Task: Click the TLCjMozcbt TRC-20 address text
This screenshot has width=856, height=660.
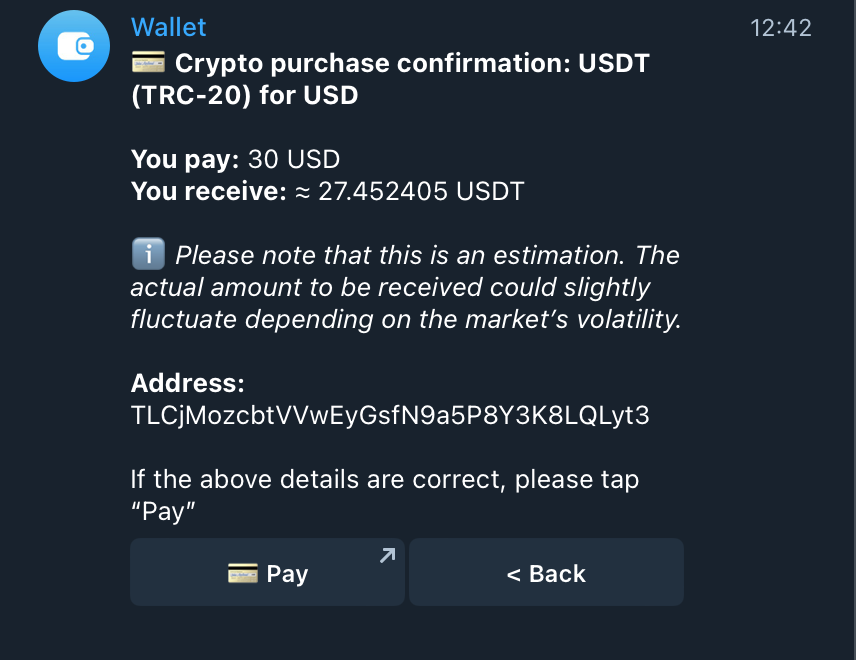Action: coord(390,415)
